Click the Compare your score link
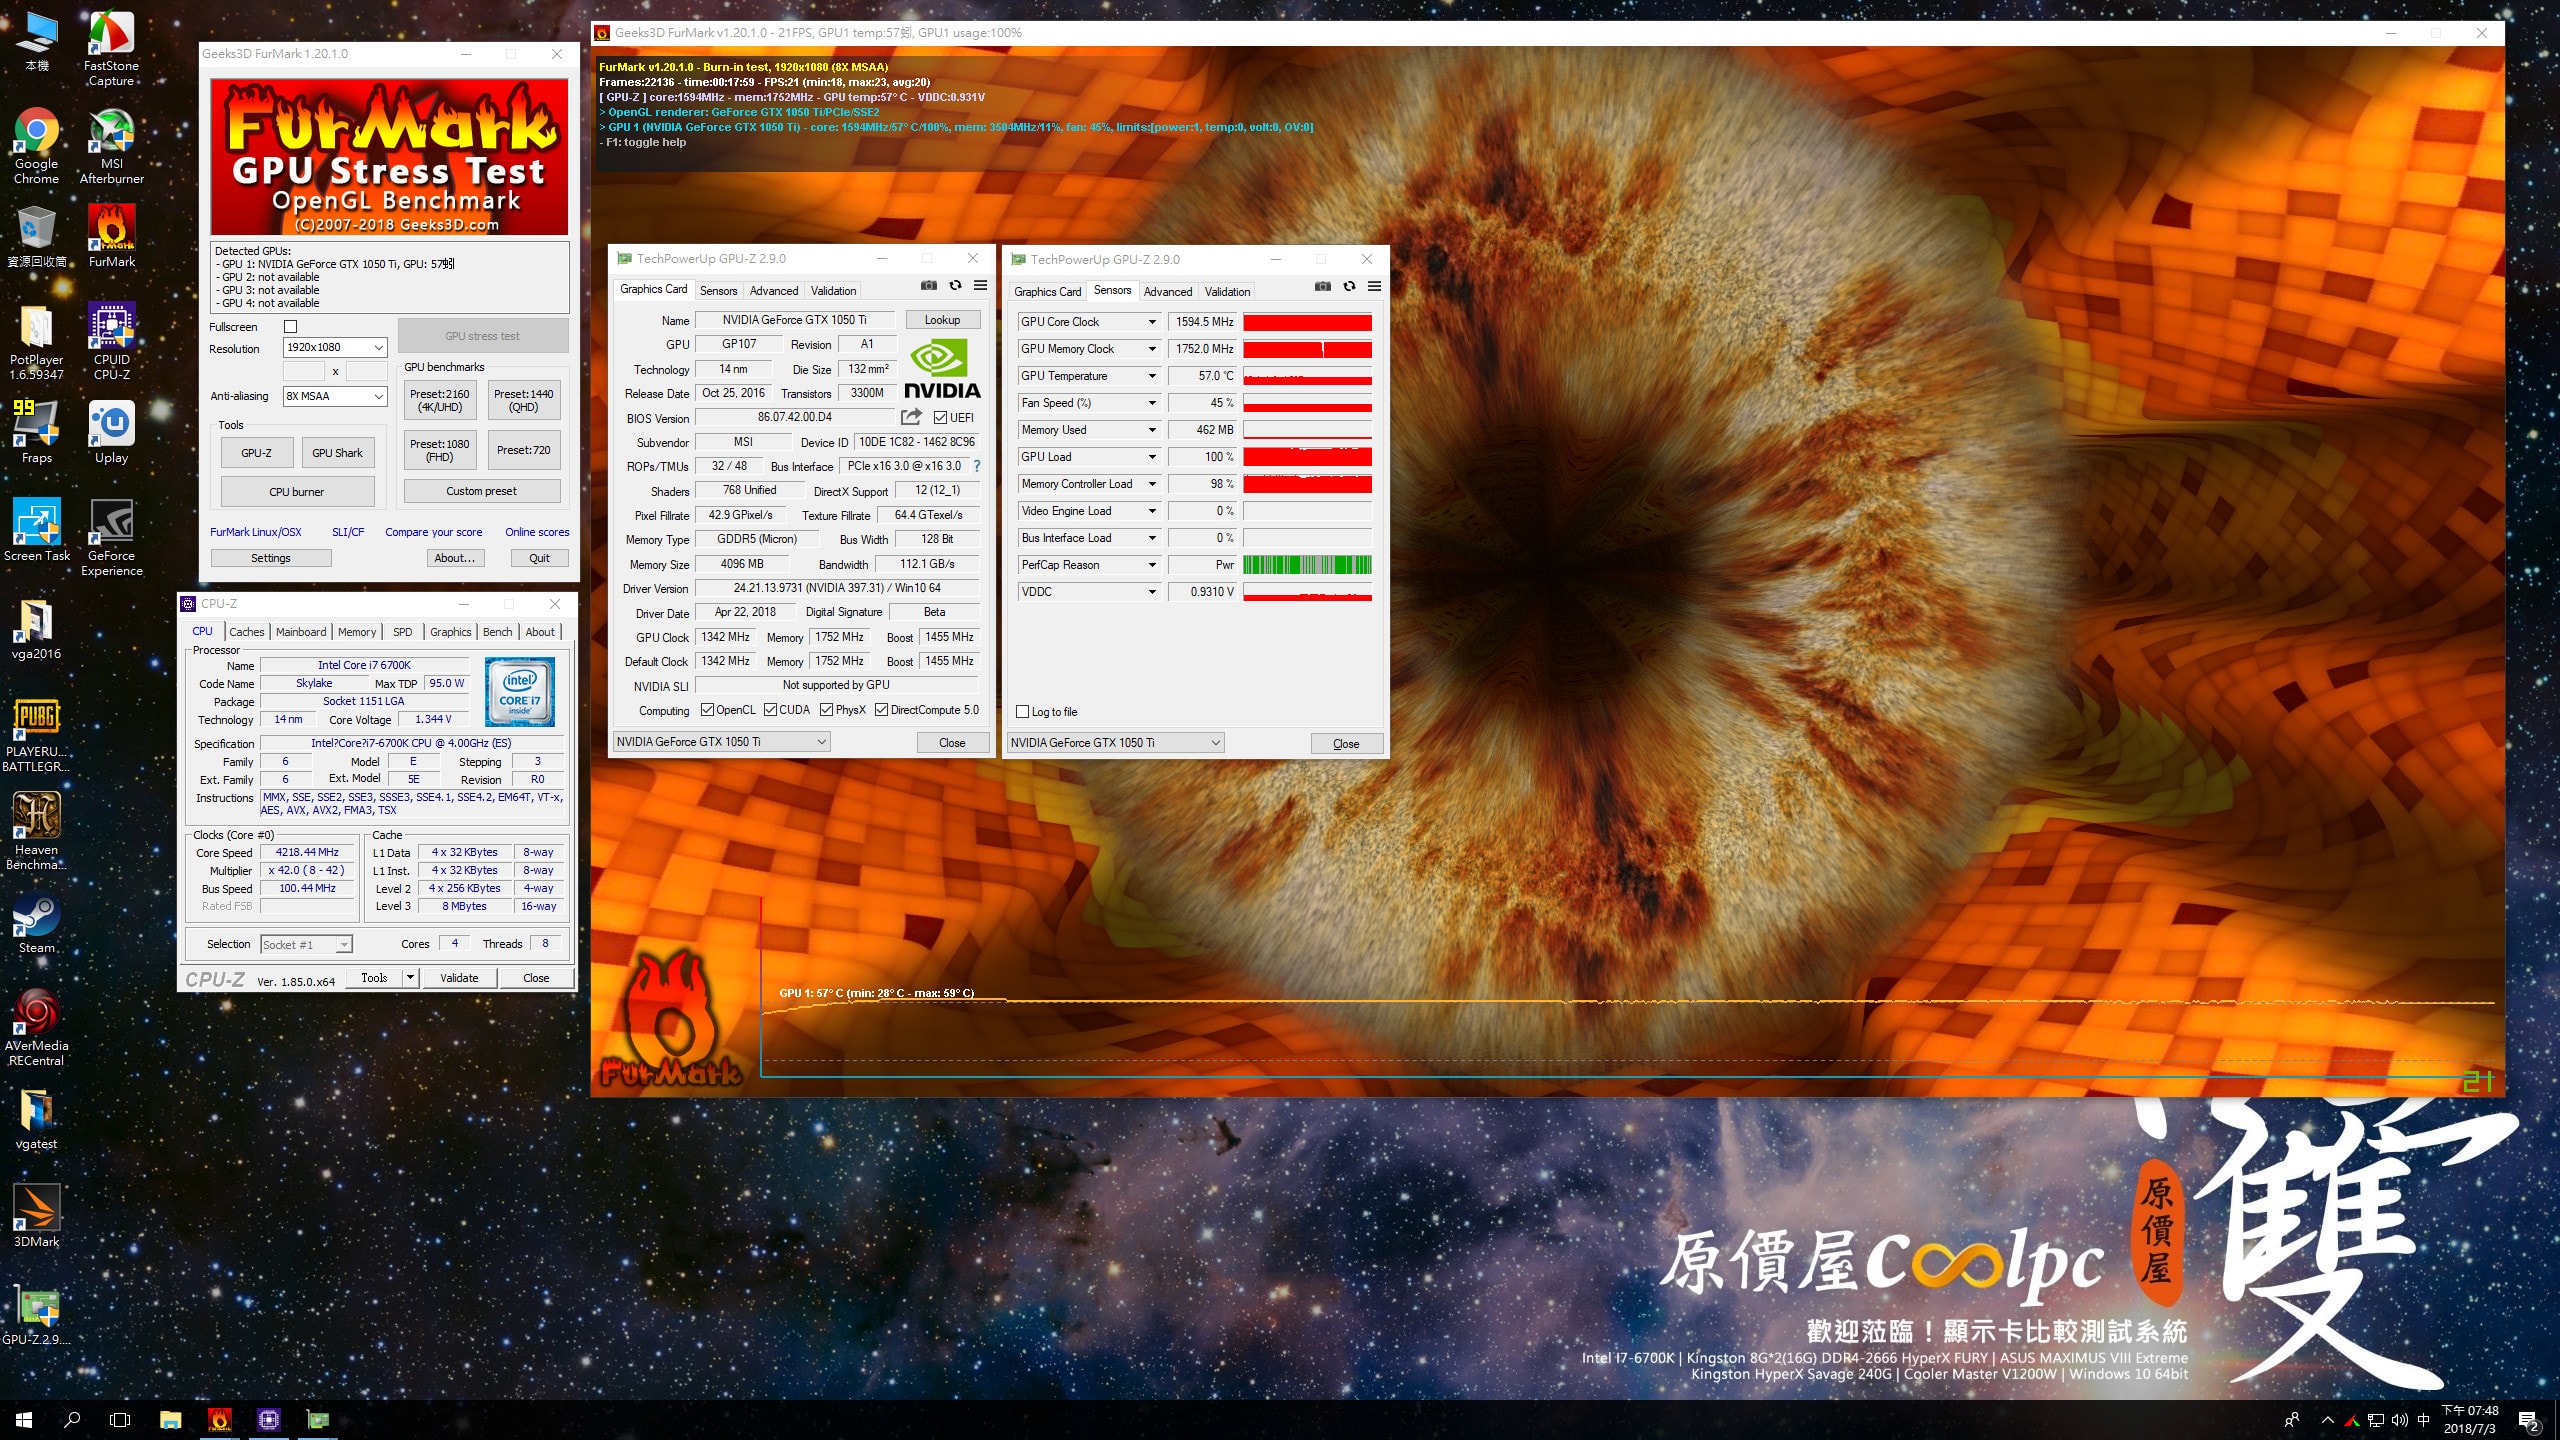Screen dimensions: 2560x1440 434,532
